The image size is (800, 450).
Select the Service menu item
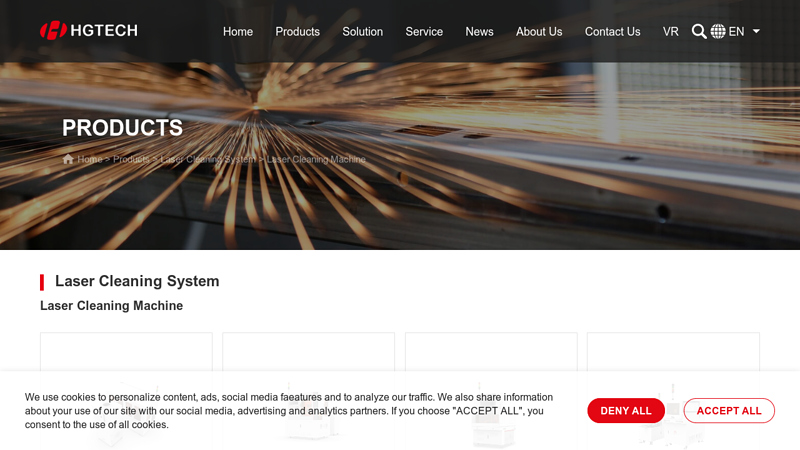(x=424, y=31)
